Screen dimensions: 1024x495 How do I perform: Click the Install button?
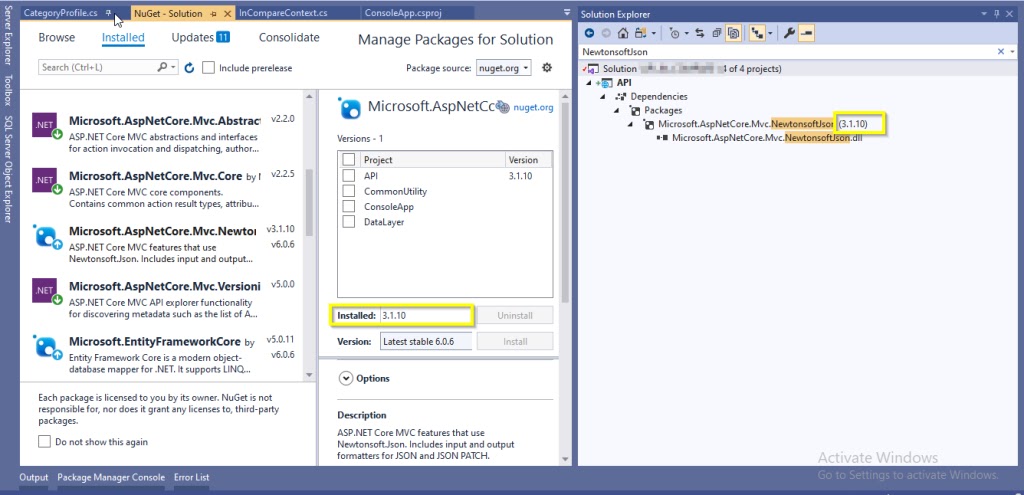pos(515,342)
